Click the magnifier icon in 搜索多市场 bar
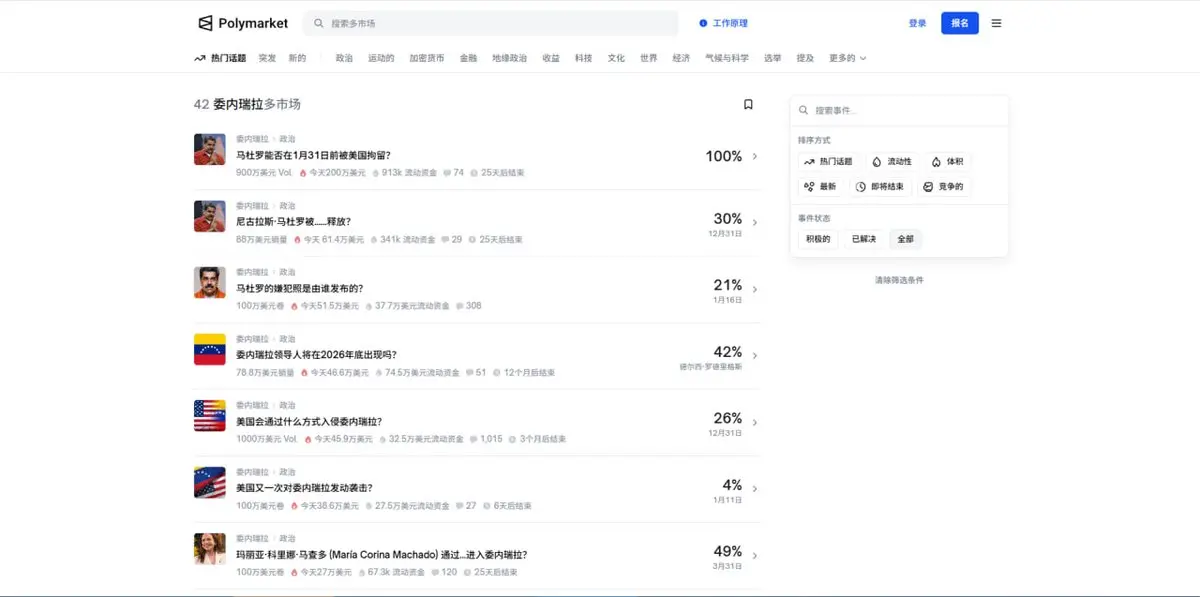 [319, 23]
